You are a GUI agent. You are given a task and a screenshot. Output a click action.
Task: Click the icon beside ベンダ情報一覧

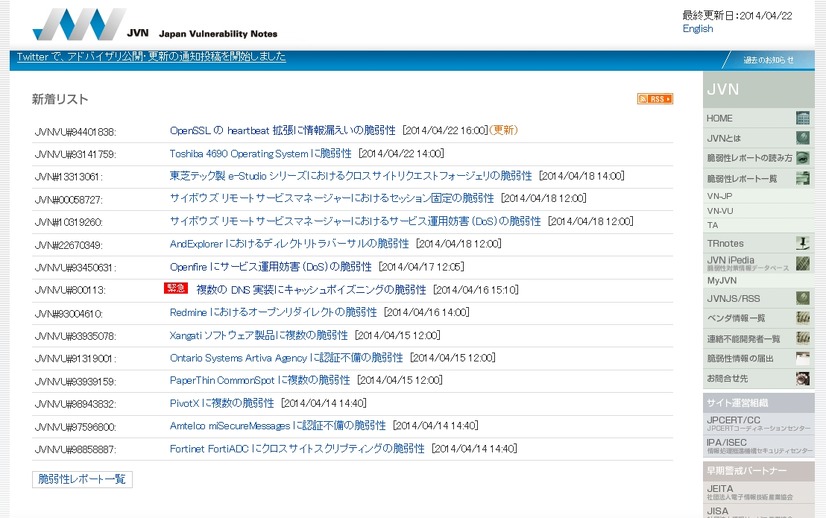[802, 318]
